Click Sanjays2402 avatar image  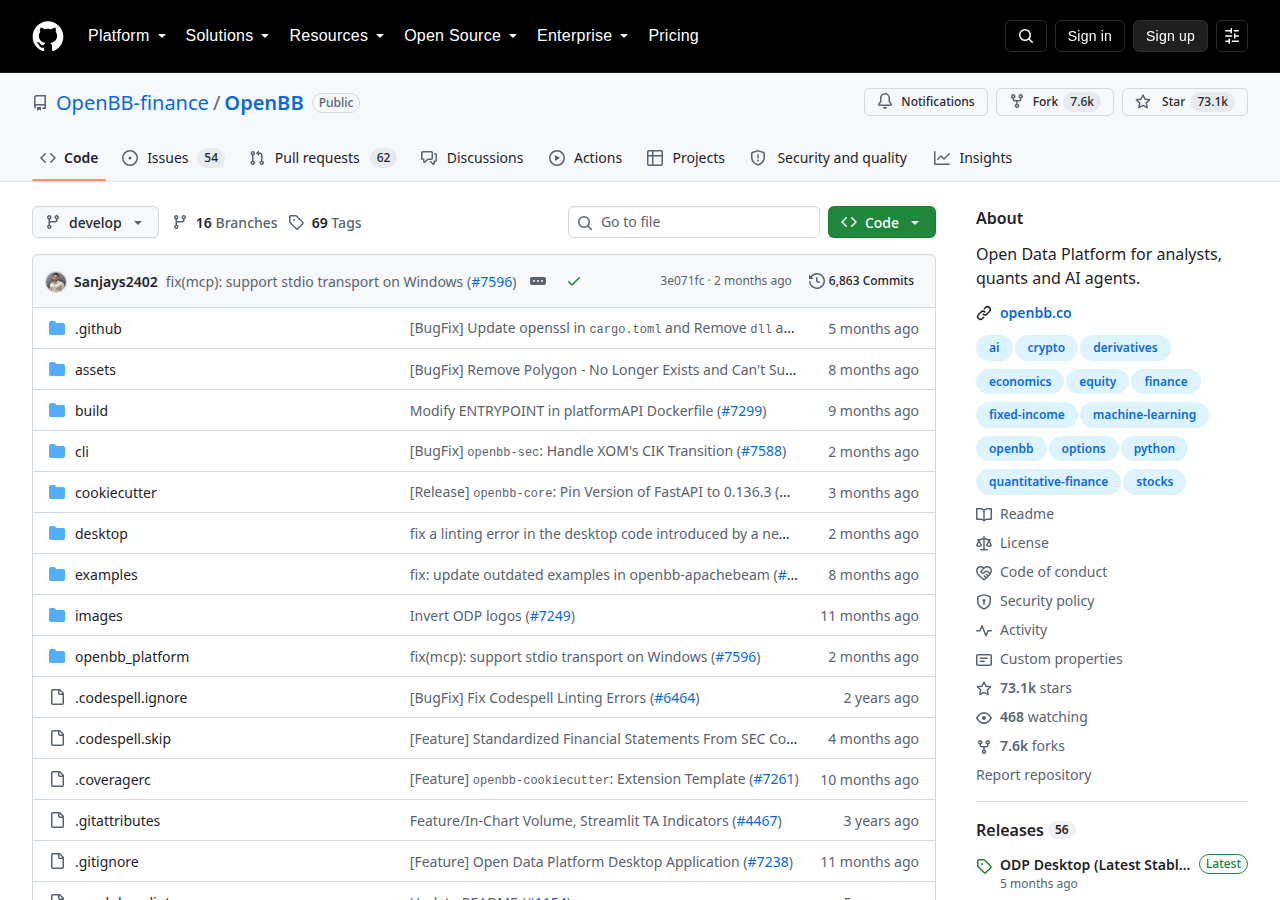[56, 282]
